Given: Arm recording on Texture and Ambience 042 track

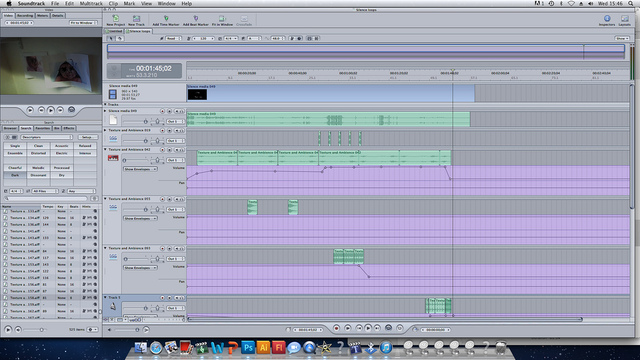Looking at the screenshot, I should click(x=162, y=150).
